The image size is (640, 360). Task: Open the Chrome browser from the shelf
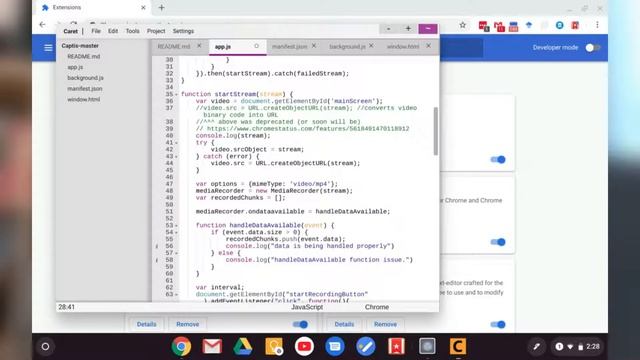pos(181,347)
